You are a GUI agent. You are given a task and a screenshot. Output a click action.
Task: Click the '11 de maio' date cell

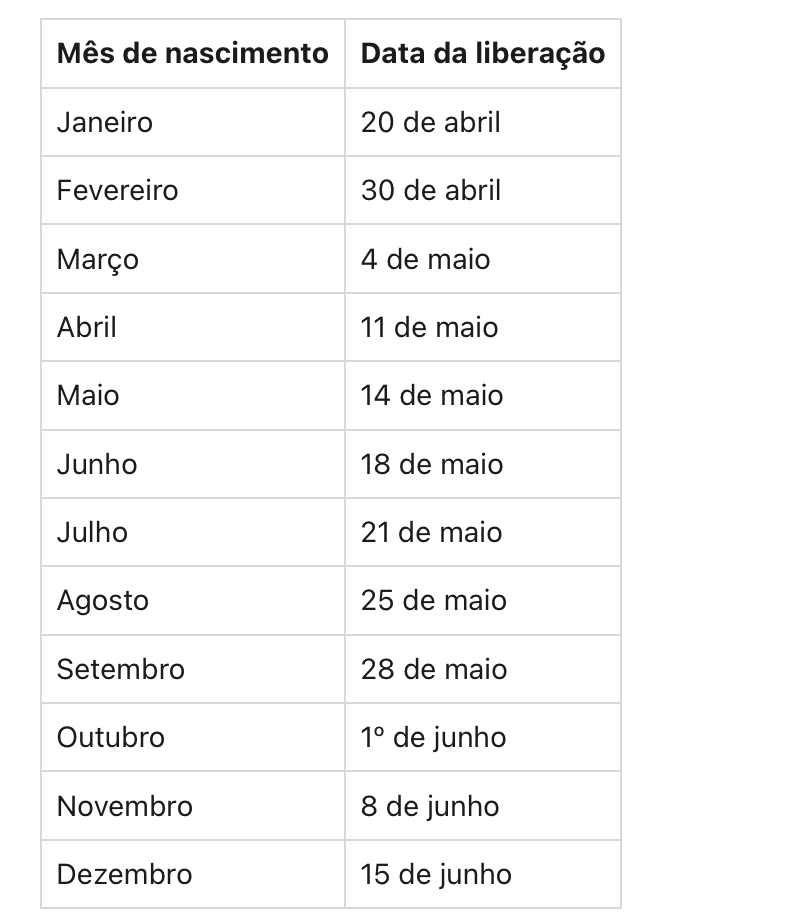click(429, 327)
